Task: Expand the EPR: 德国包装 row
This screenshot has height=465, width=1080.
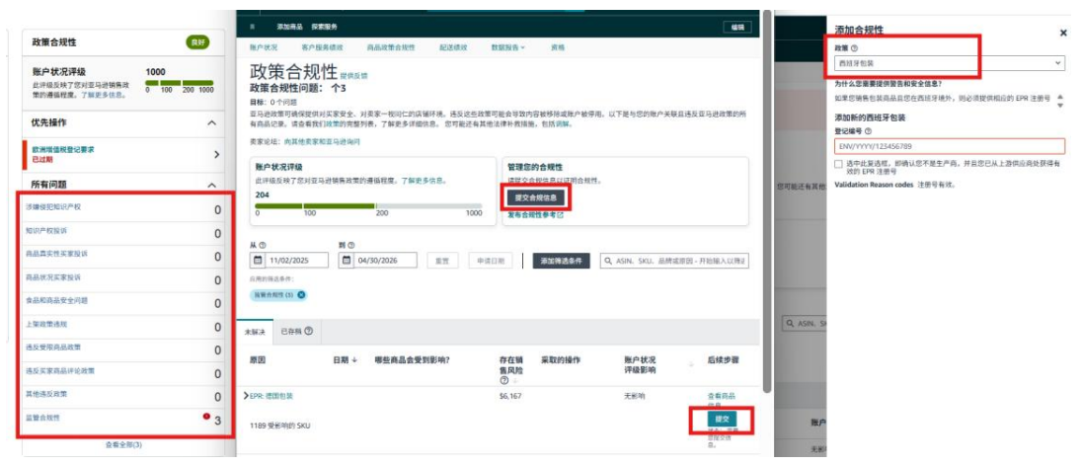Action: point(246,396)
